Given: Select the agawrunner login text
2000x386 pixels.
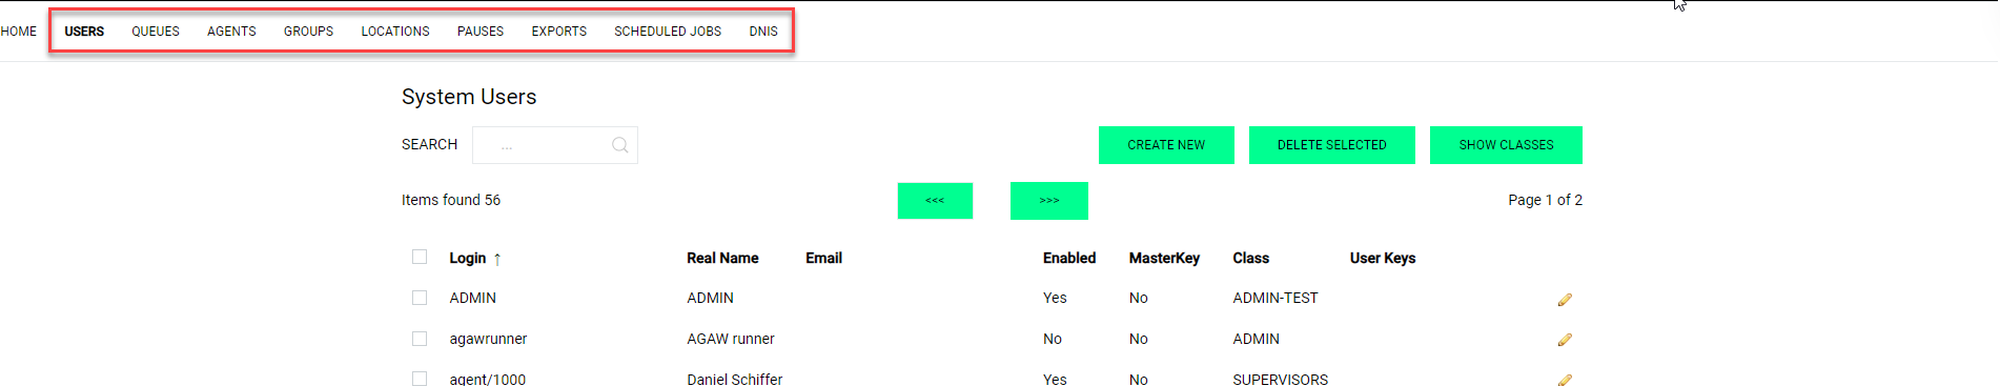Looking at the screenshot, I should tap(488, 339).
